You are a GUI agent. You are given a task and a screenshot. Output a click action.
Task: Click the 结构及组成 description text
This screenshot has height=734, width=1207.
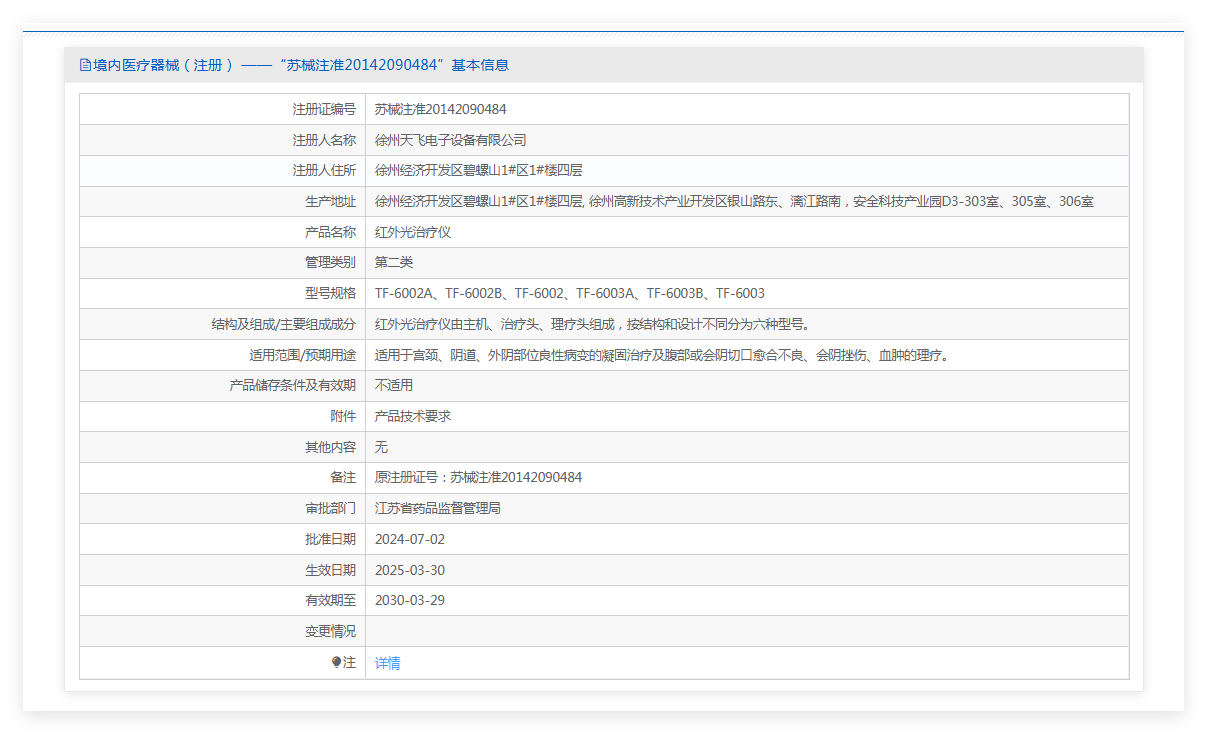coord(592,324)
